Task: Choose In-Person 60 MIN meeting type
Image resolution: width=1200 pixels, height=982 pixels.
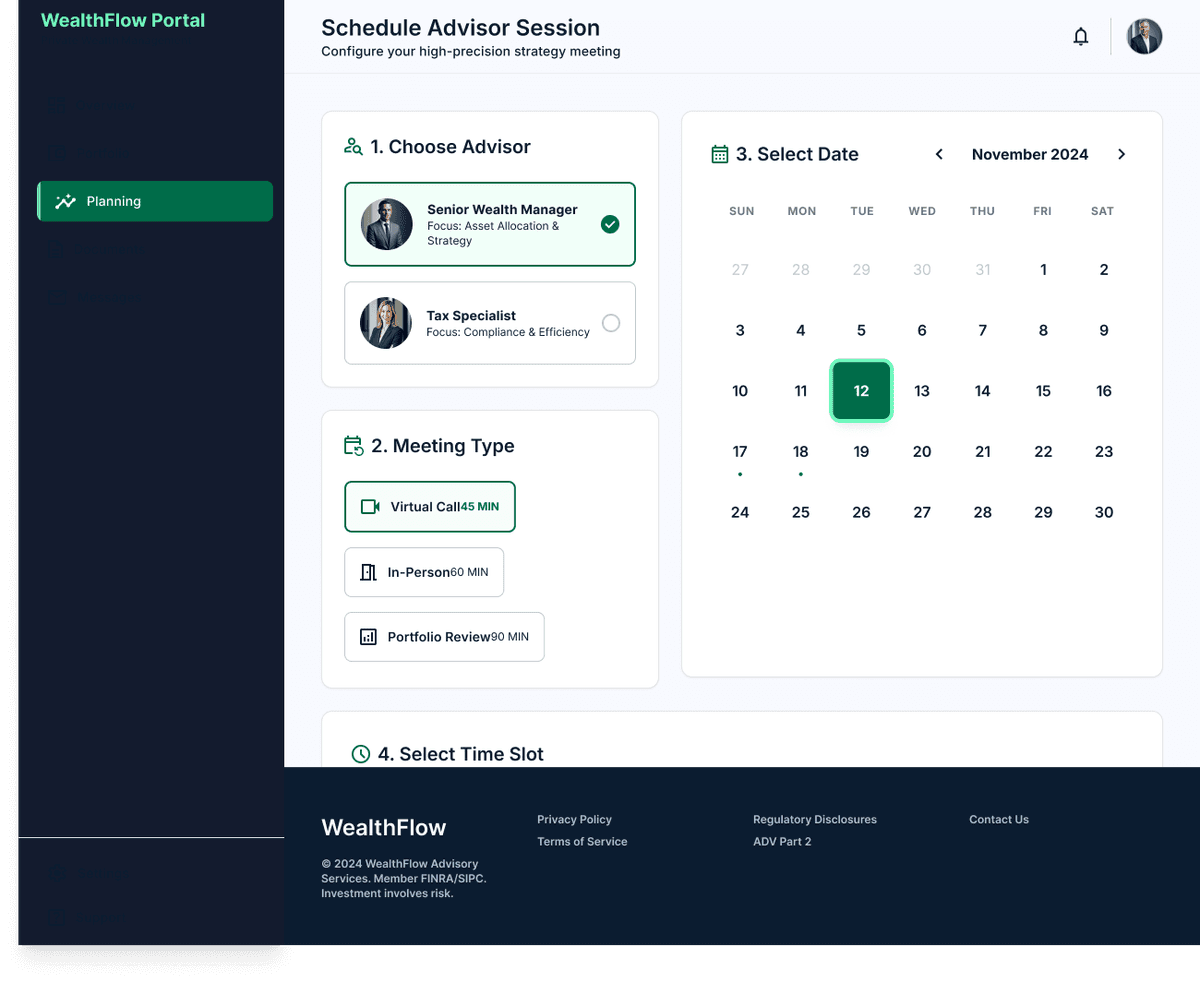Action: [x=424, y=572]
